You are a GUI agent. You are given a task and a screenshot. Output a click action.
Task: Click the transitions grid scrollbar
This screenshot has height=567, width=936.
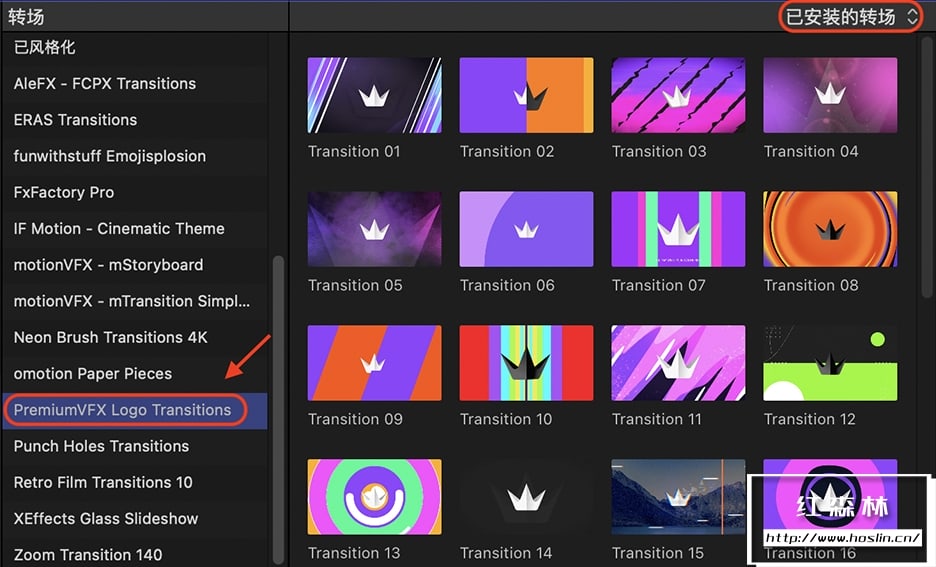point(926,167)
